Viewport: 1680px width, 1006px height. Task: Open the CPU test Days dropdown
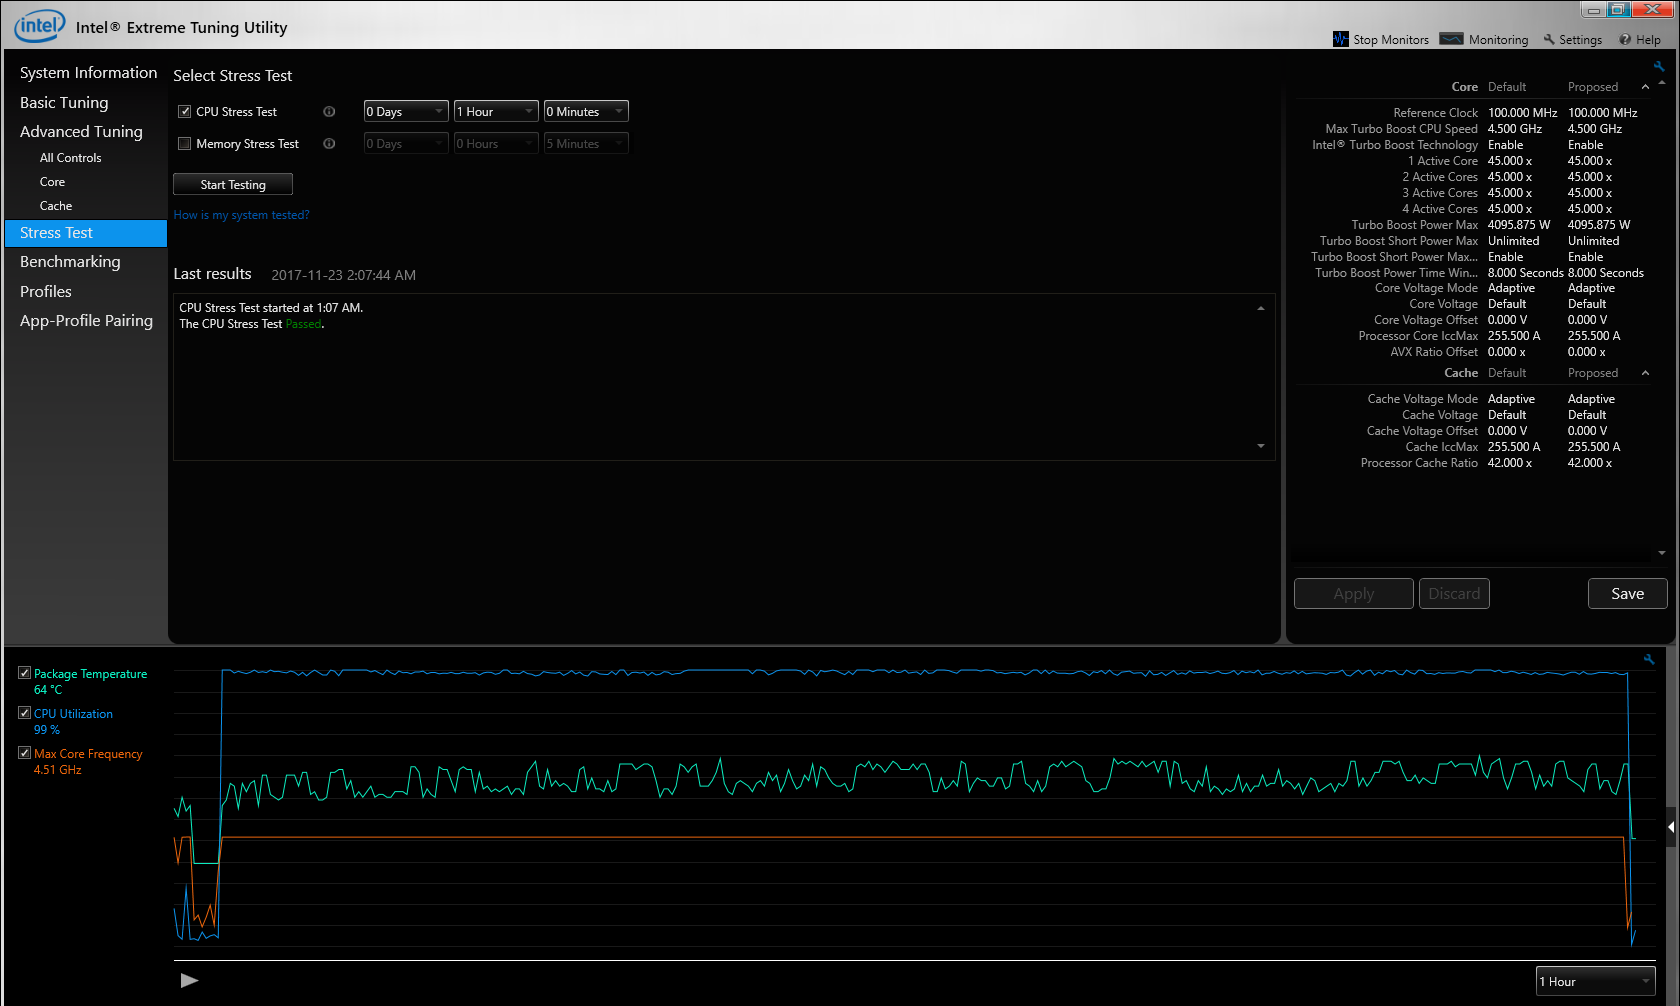(x=405, y=112)
